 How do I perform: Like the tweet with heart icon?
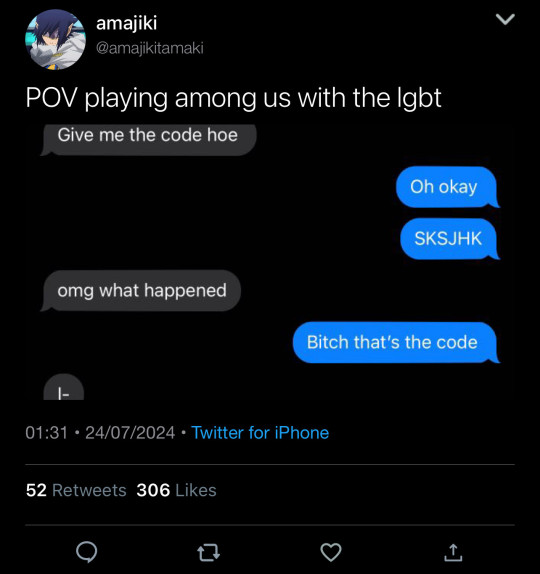[x=331, y=552]
